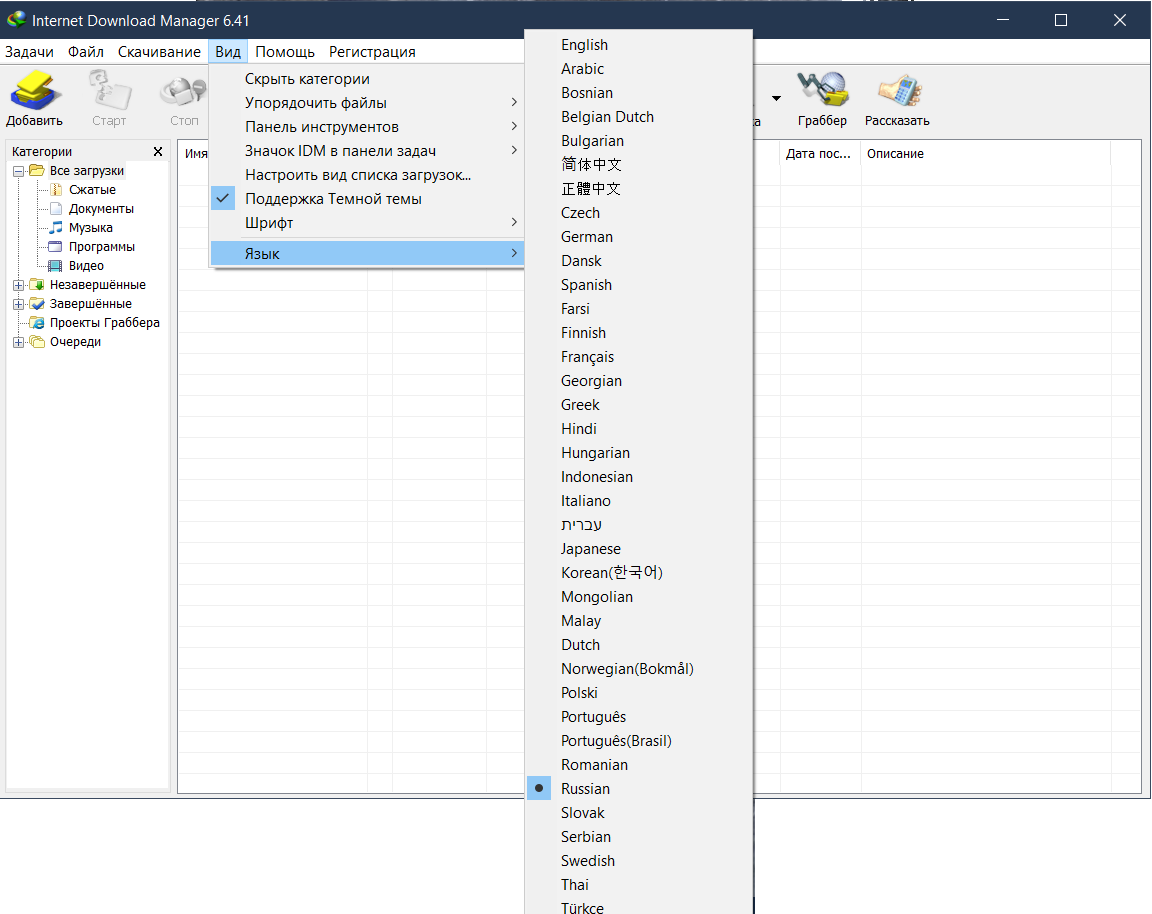Select Japanese language

[x=639, y=549]
